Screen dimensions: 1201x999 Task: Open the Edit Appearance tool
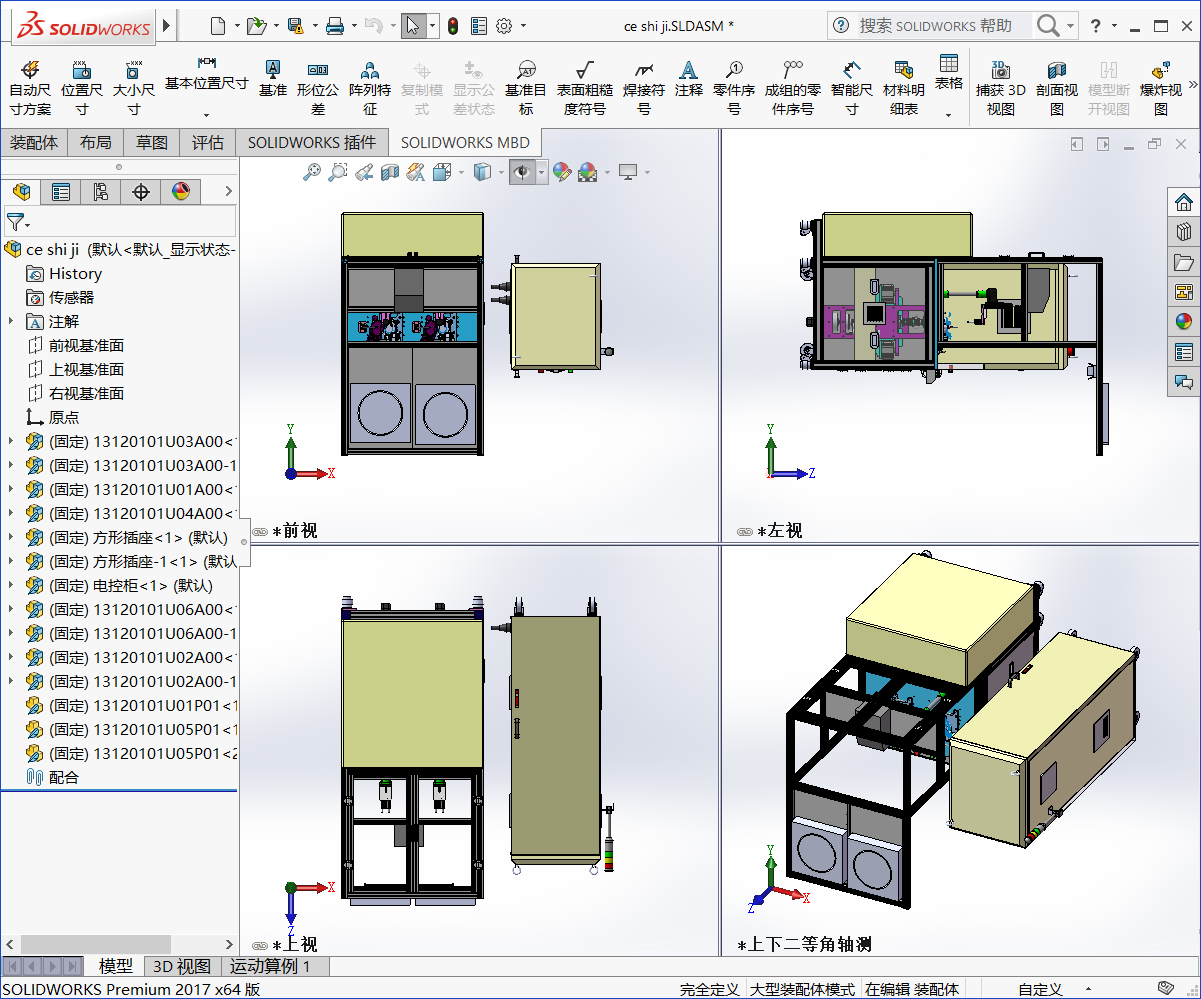point(562,172)
